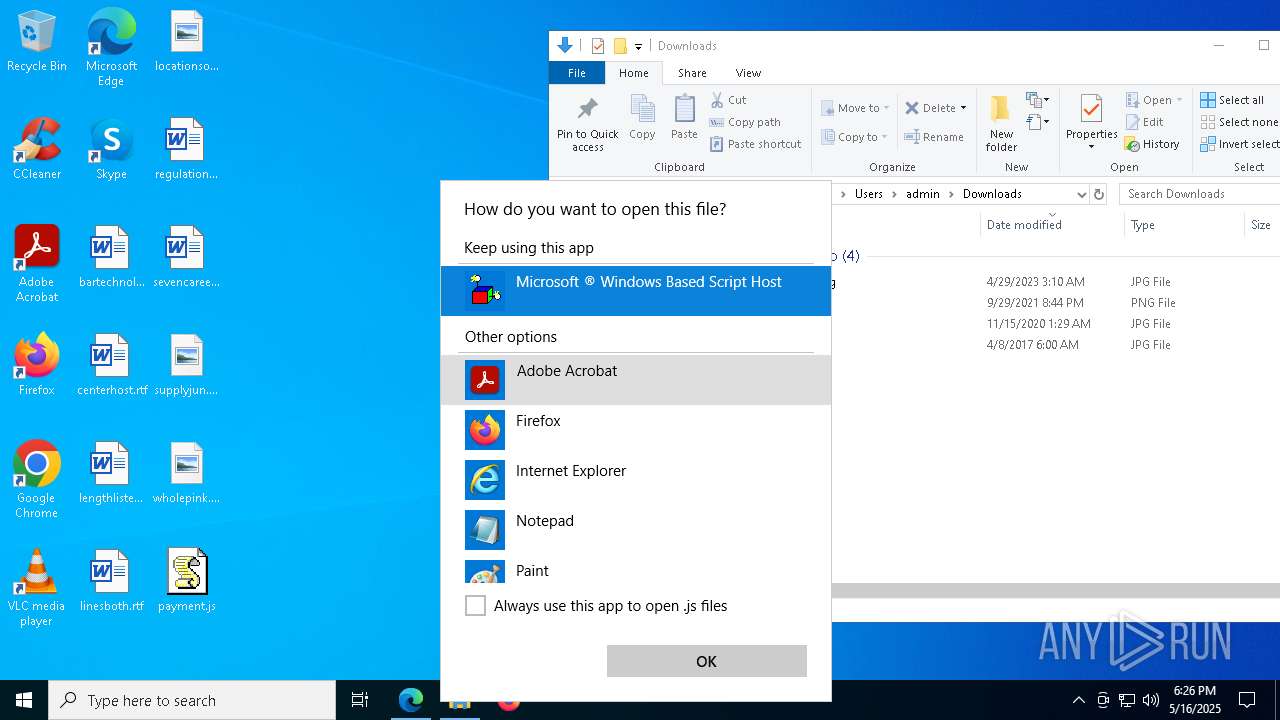Viewport: 1280px width, 720px height.
Task: Click Copy path in the Explorer ribbon
Action: point(745,122)
